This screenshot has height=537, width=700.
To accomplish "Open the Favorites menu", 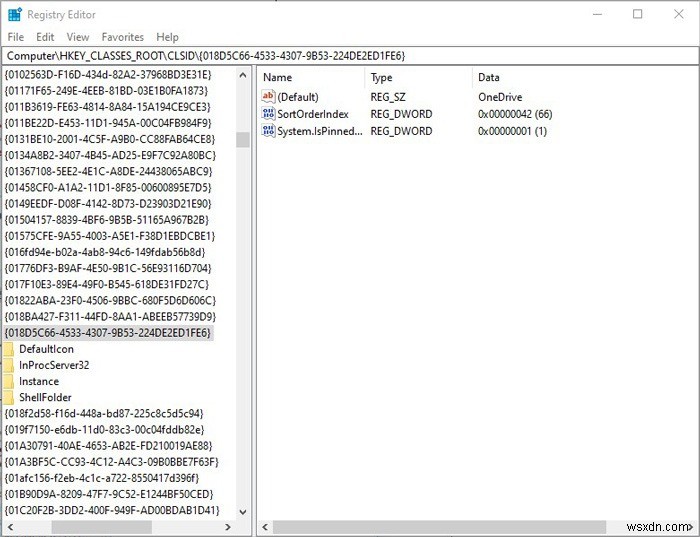I will pos(123,37).
